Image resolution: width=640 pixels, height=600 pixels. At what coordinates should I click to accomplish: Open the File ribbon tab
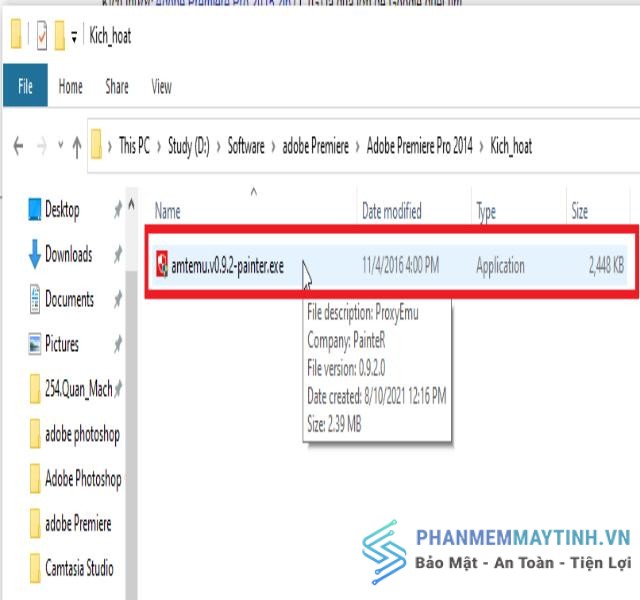[x=25, y=85]
